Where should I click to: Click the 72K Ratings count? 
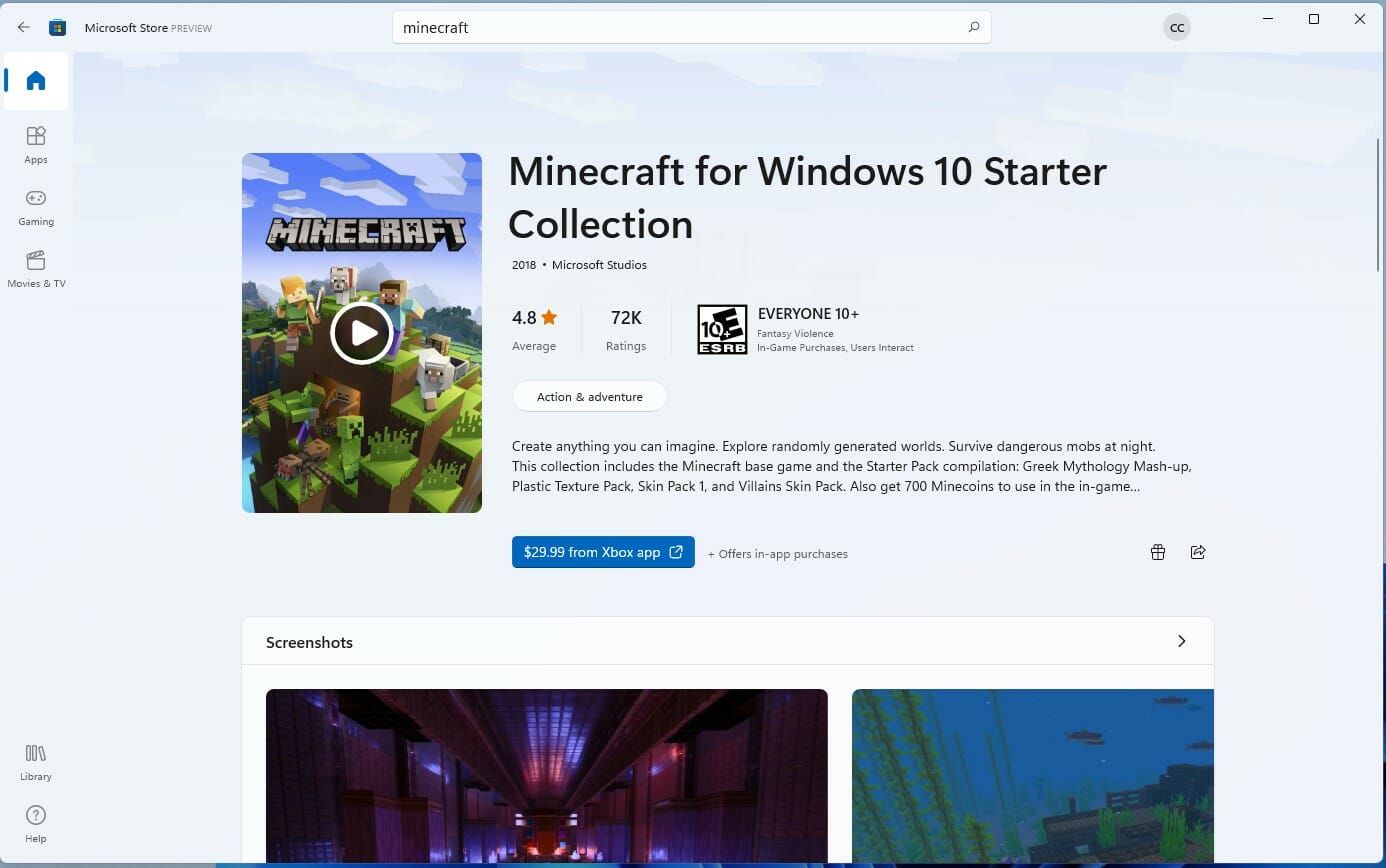coord(626,330)
